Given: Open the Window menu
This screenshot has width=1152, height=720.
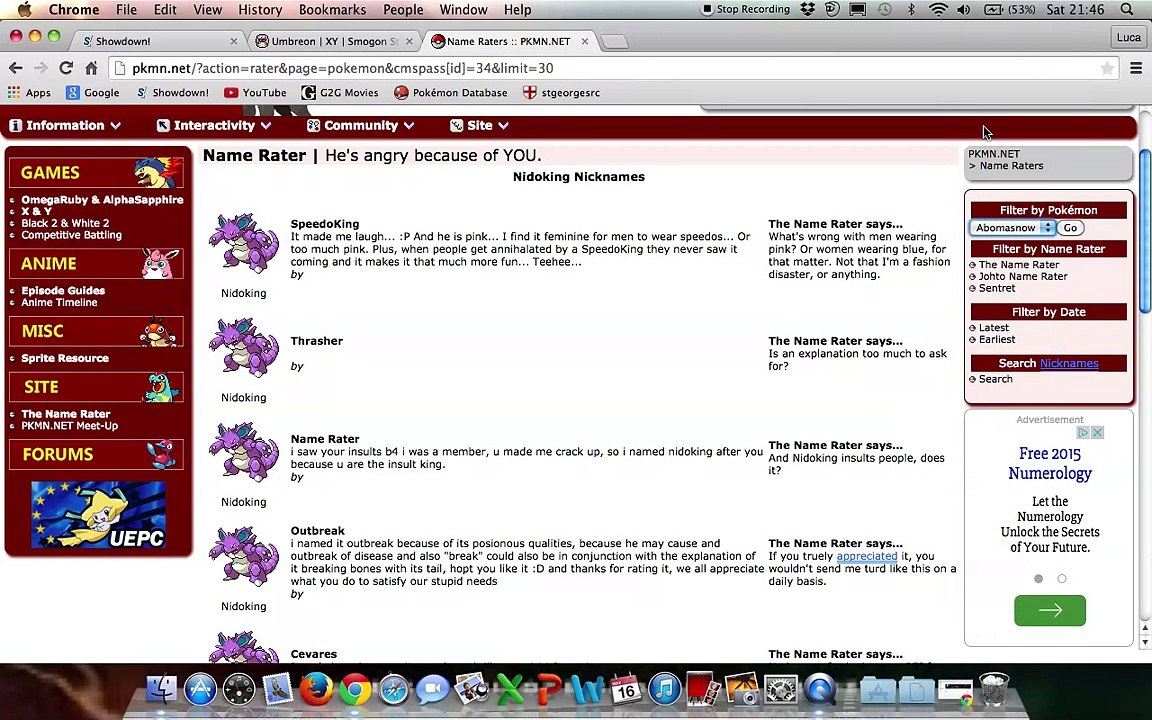Looking at the screenshot, I should coord(463,10).
